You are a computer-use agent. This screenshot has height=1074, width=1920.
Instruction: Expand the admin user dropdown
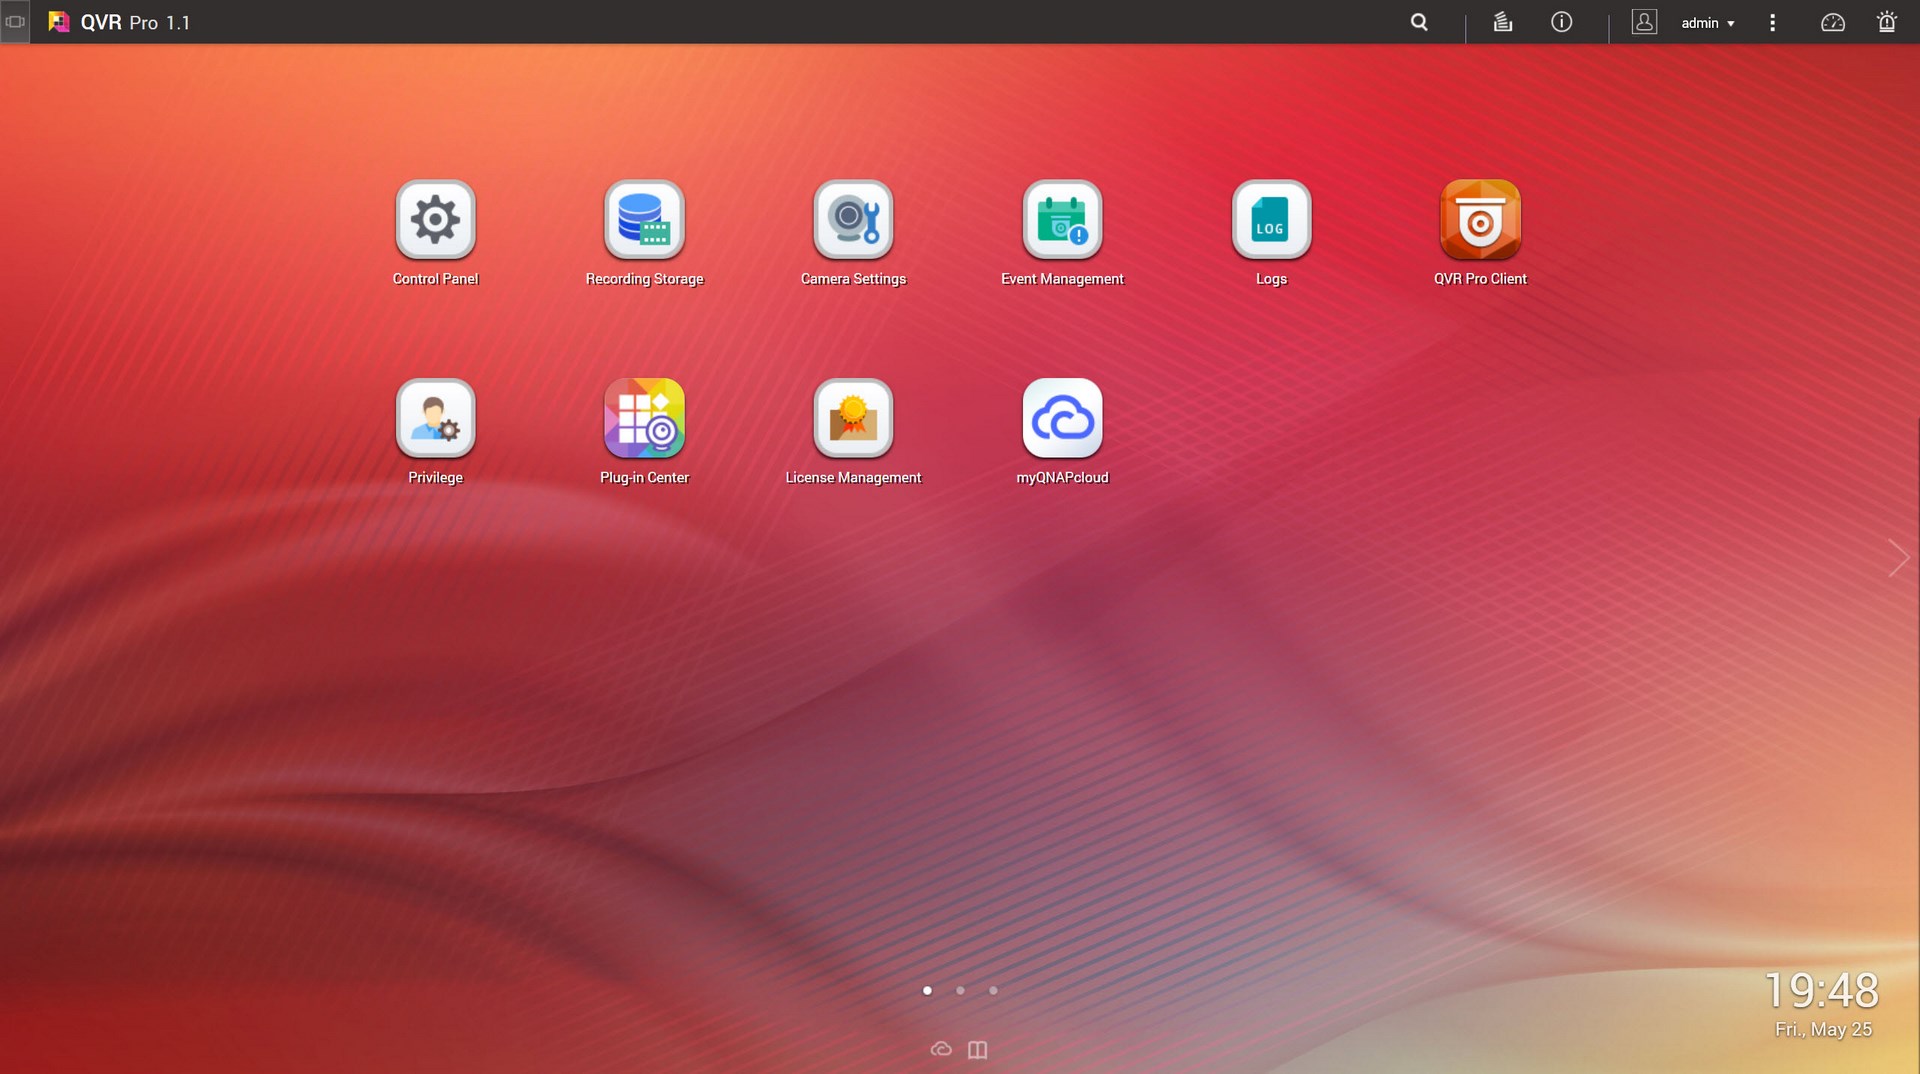pyautogui.click(x=1707, y=23)
